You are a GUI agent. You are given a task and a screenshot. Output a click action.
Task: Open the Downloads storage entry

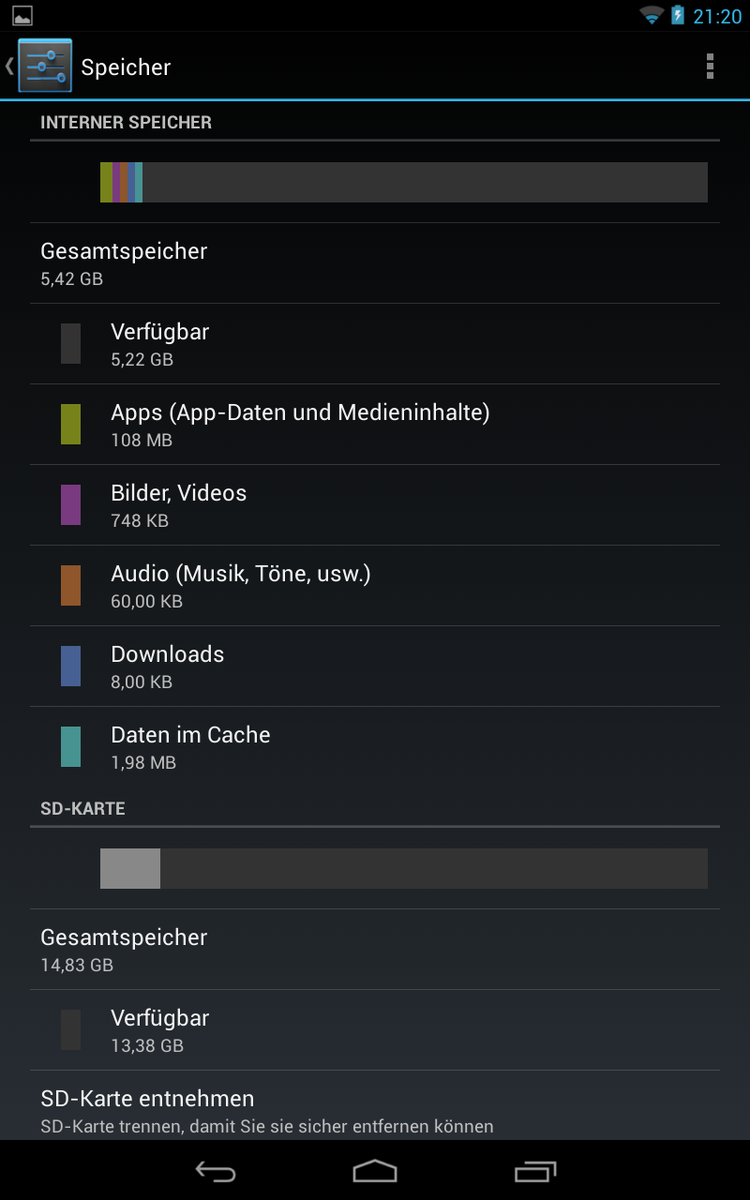click(x=375, y=666)
